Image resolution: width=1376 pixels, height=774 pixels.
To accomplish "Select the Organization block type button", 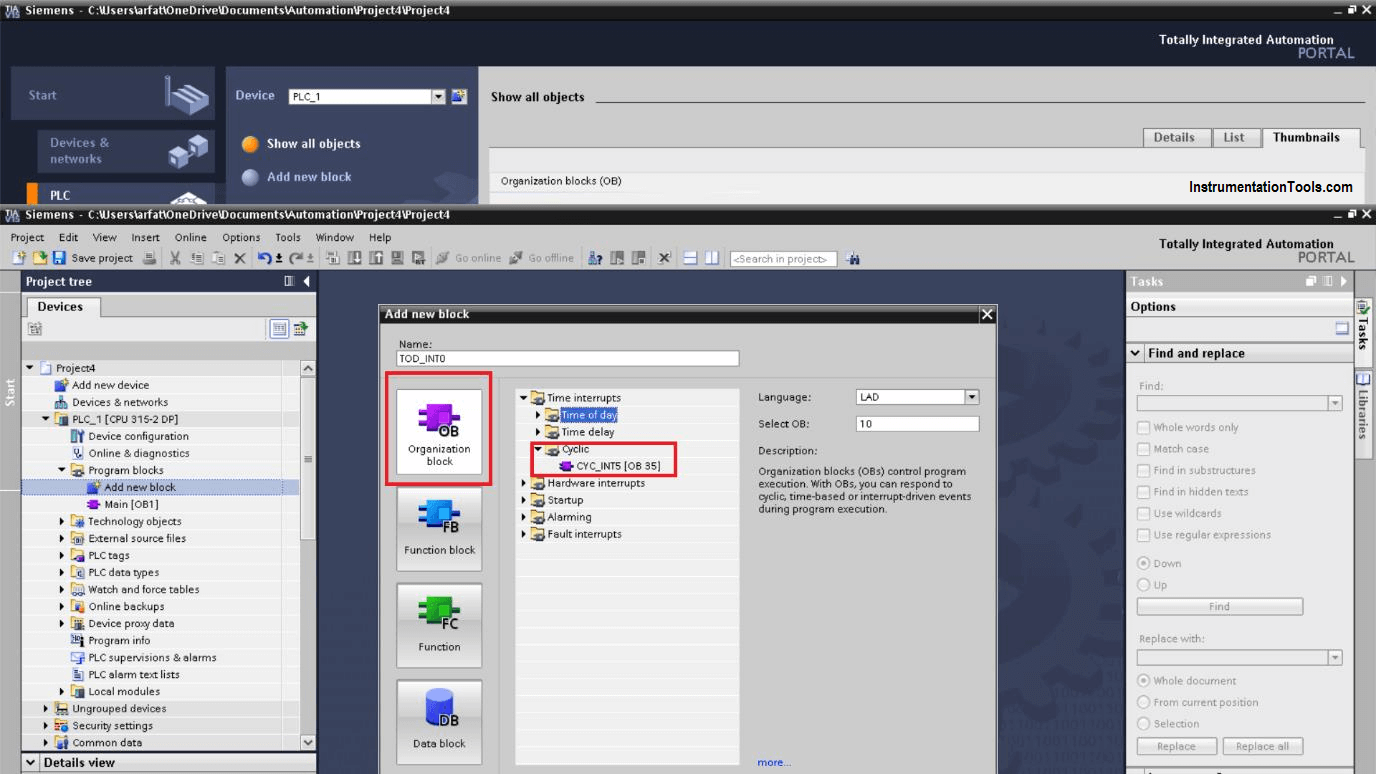I will point(439,430).
